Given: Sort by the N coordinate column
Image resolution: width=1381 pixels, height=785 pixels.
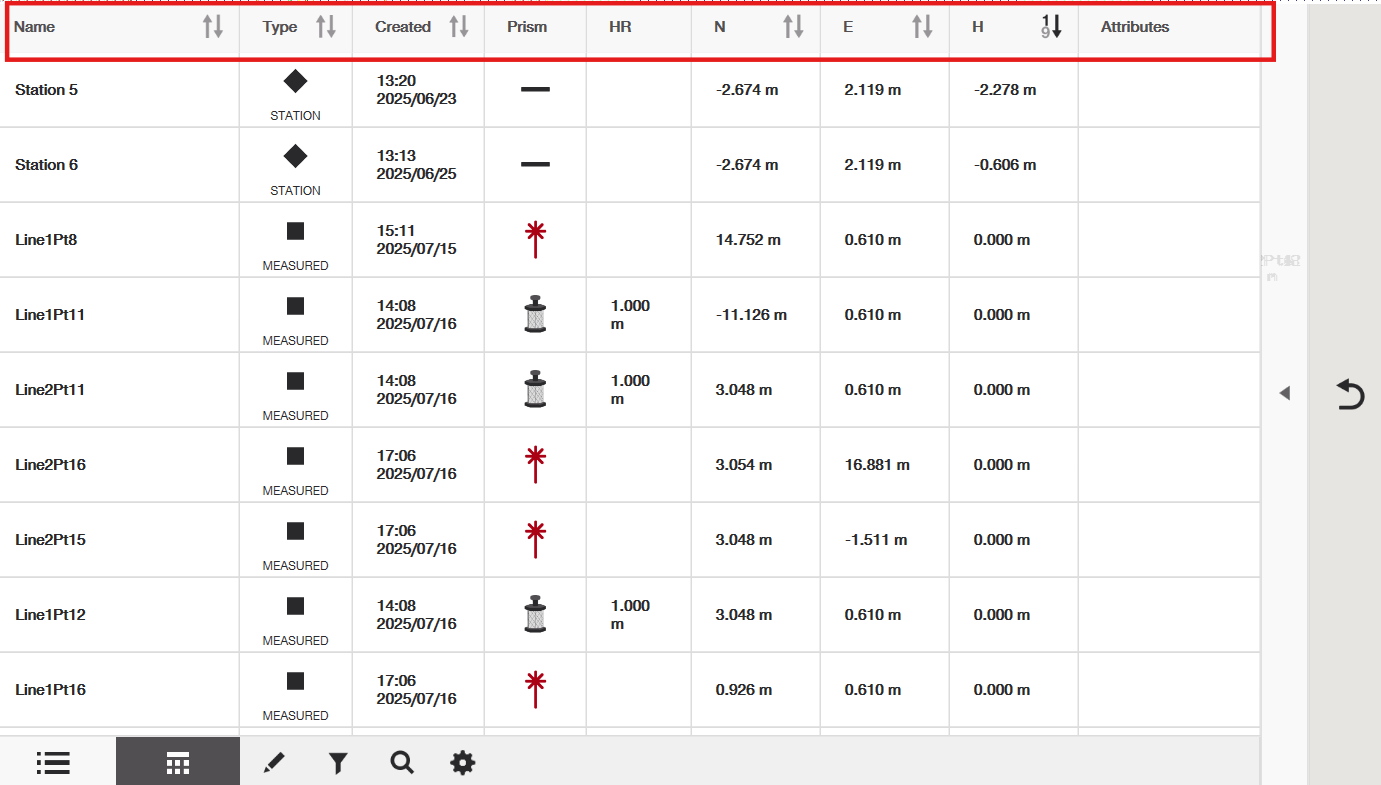Looking at the screenshot, I should 793,27.
